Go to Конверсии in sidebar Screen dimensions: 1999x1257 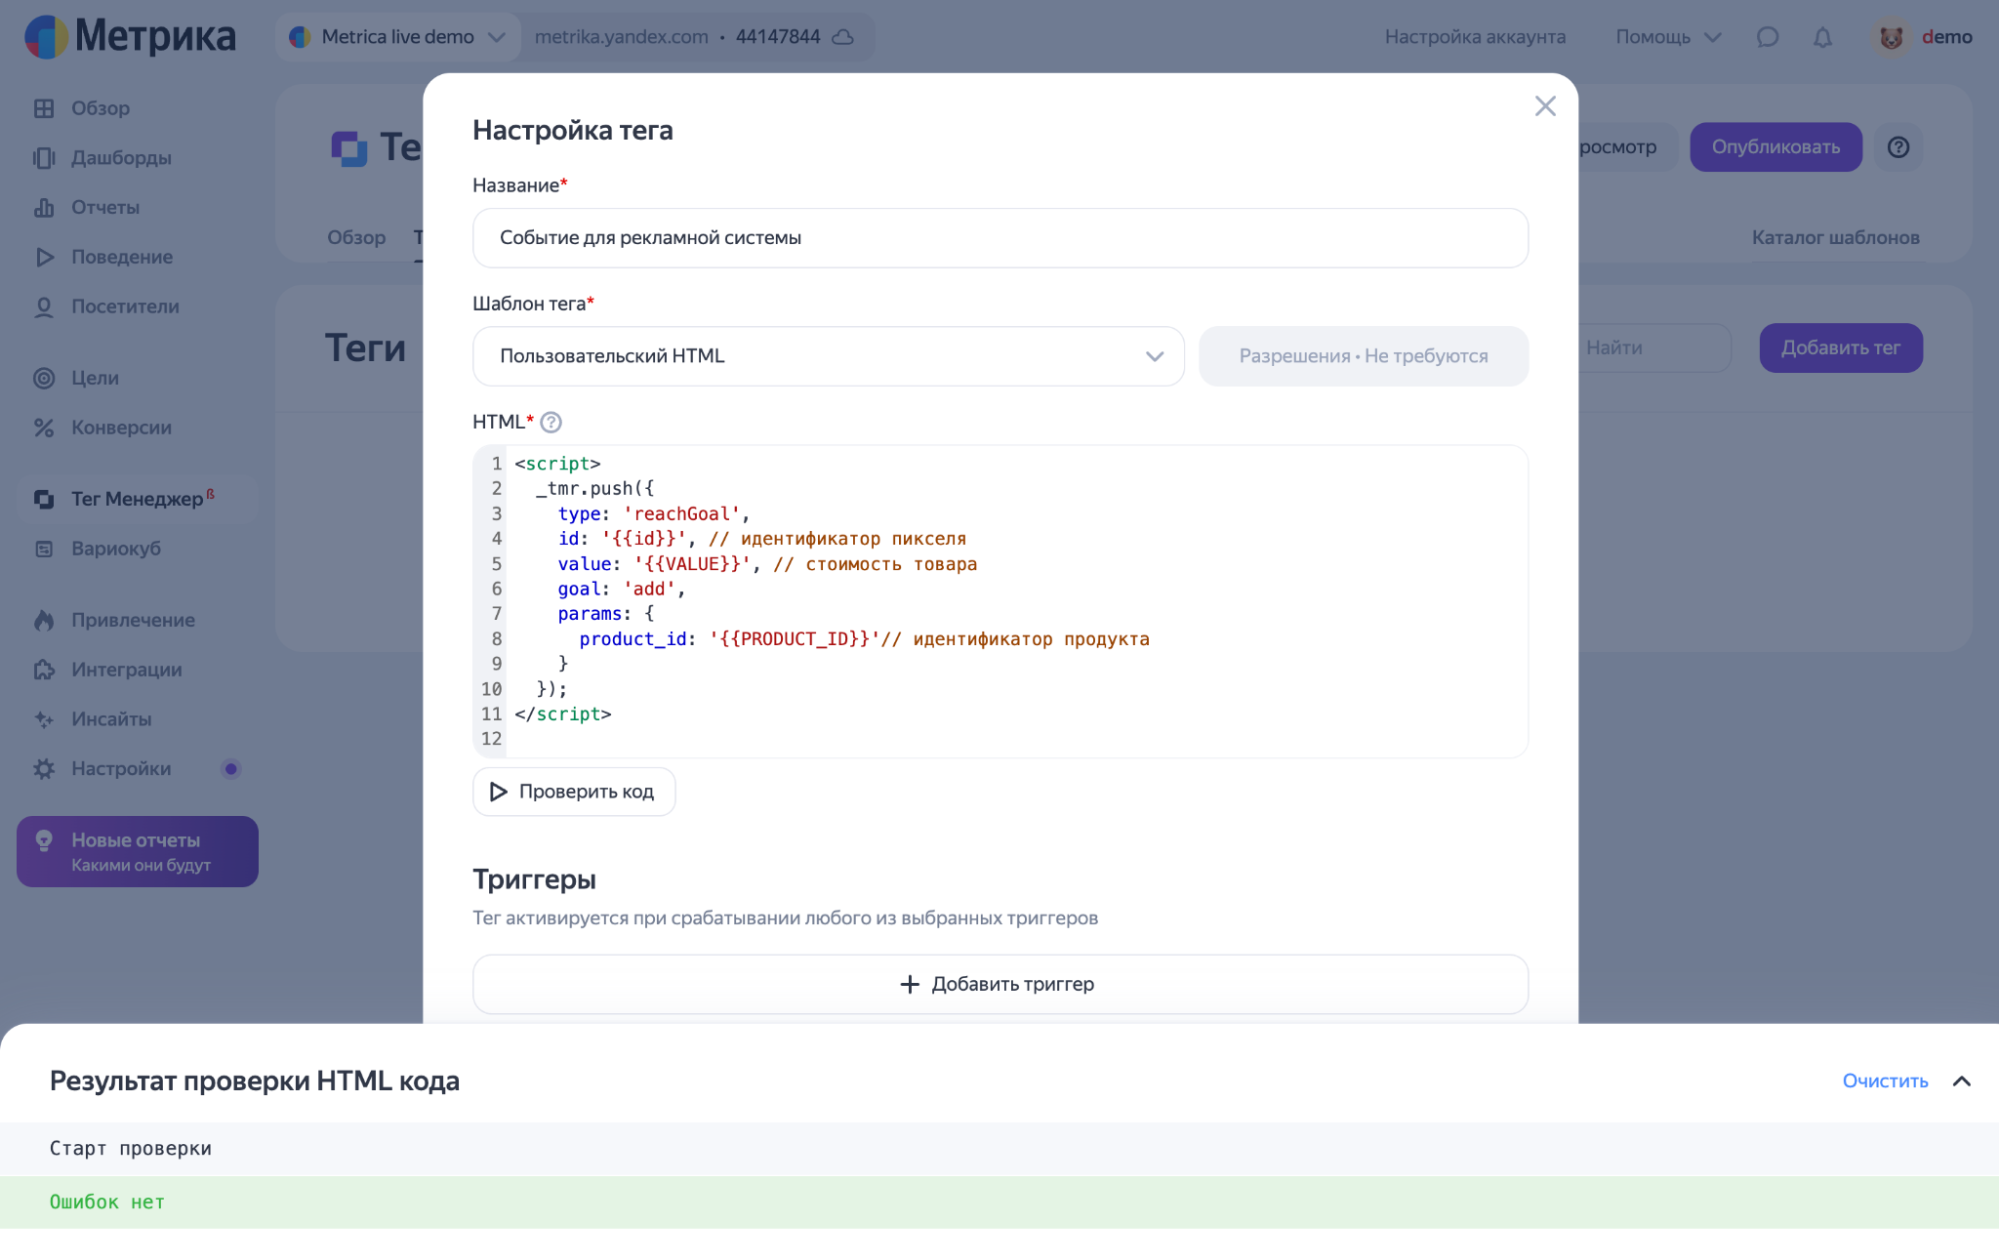(x=120, y=427)
